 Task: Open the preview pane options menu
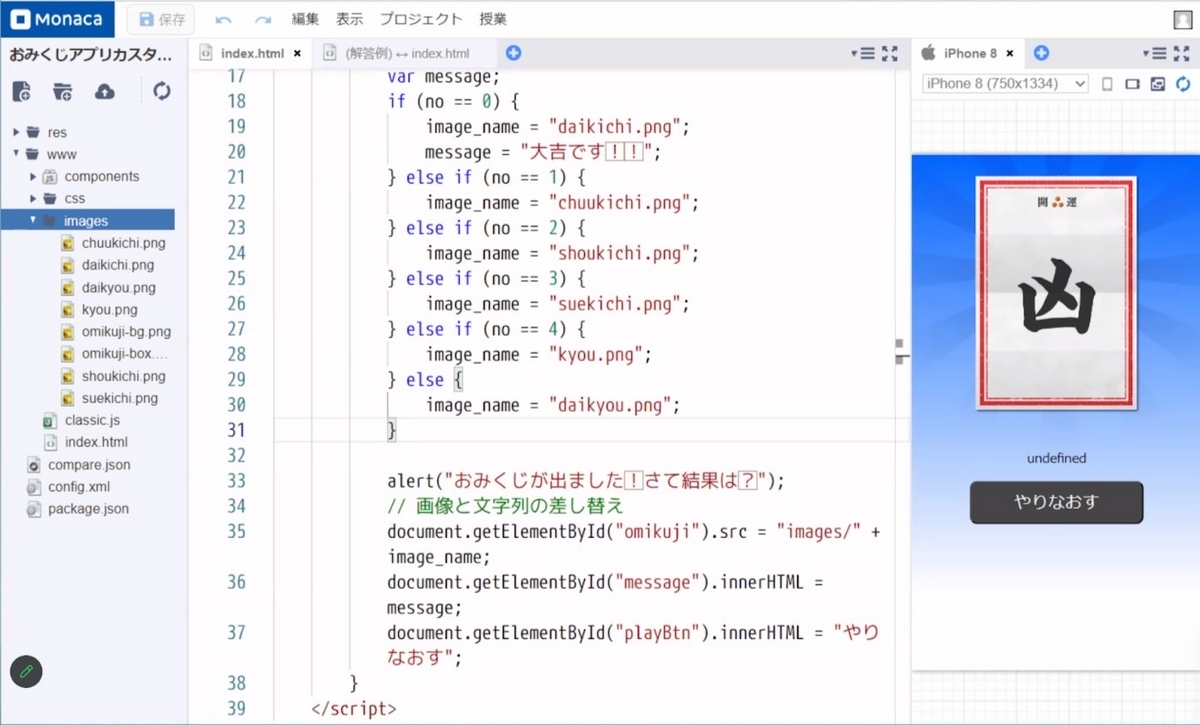[x=1155, y=53]
